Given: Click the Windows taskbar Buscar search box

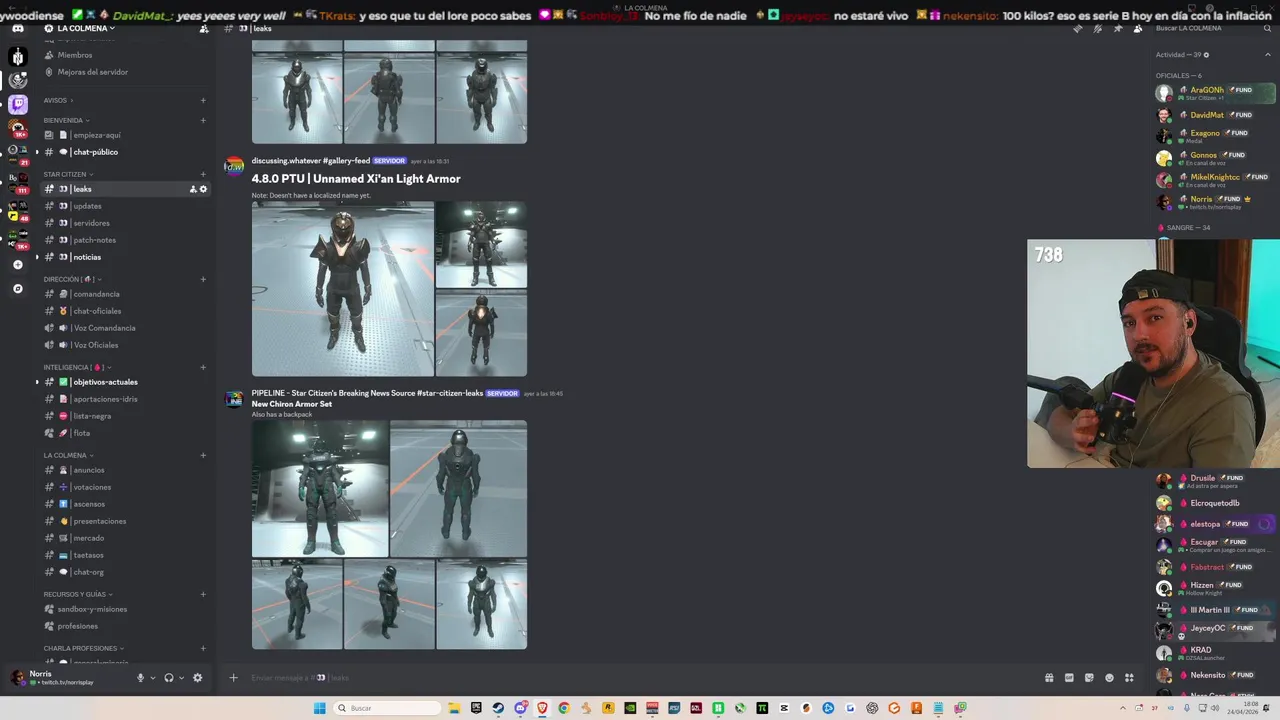Looking at the screenshot, I should point(388,708).
